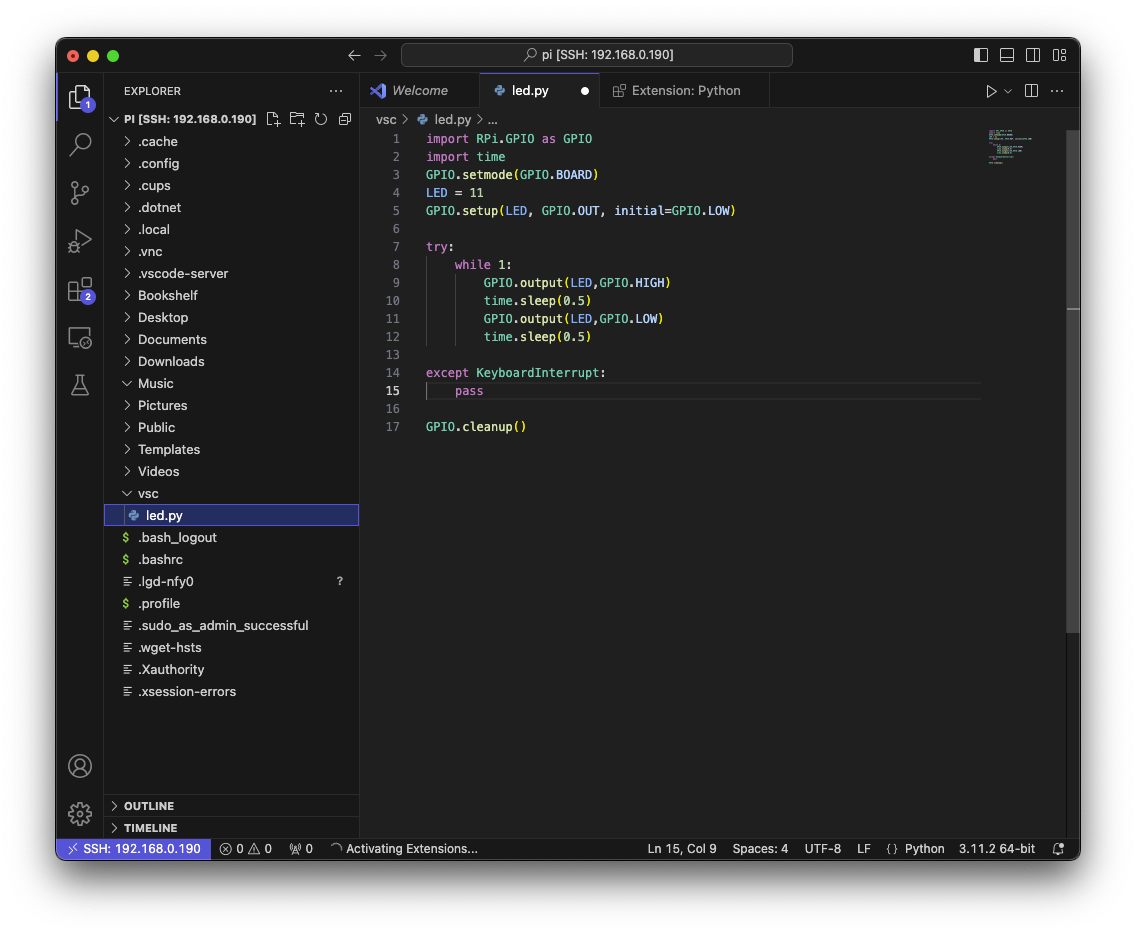Viewport: 1136px width, 934px height.
Task: Toggle the primary side bar layout button
Action: tap(981, 55)
